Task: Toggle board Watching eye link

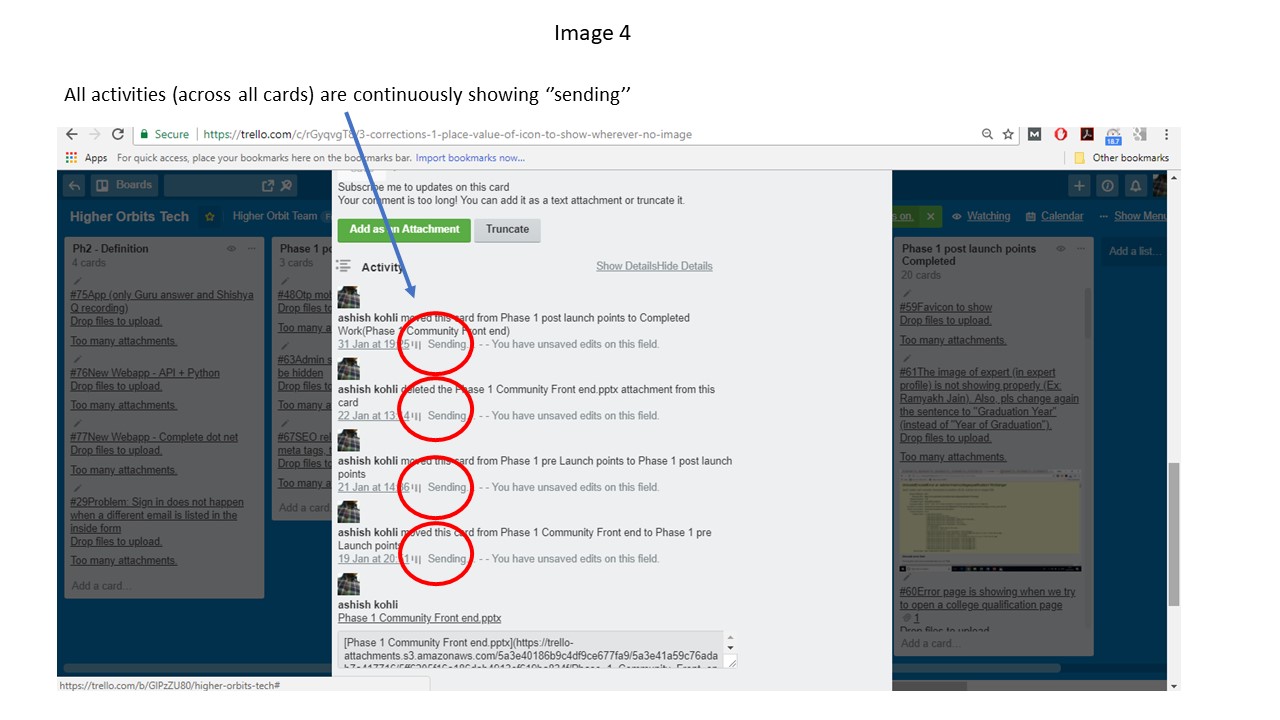Action: (x=981, y=216)
